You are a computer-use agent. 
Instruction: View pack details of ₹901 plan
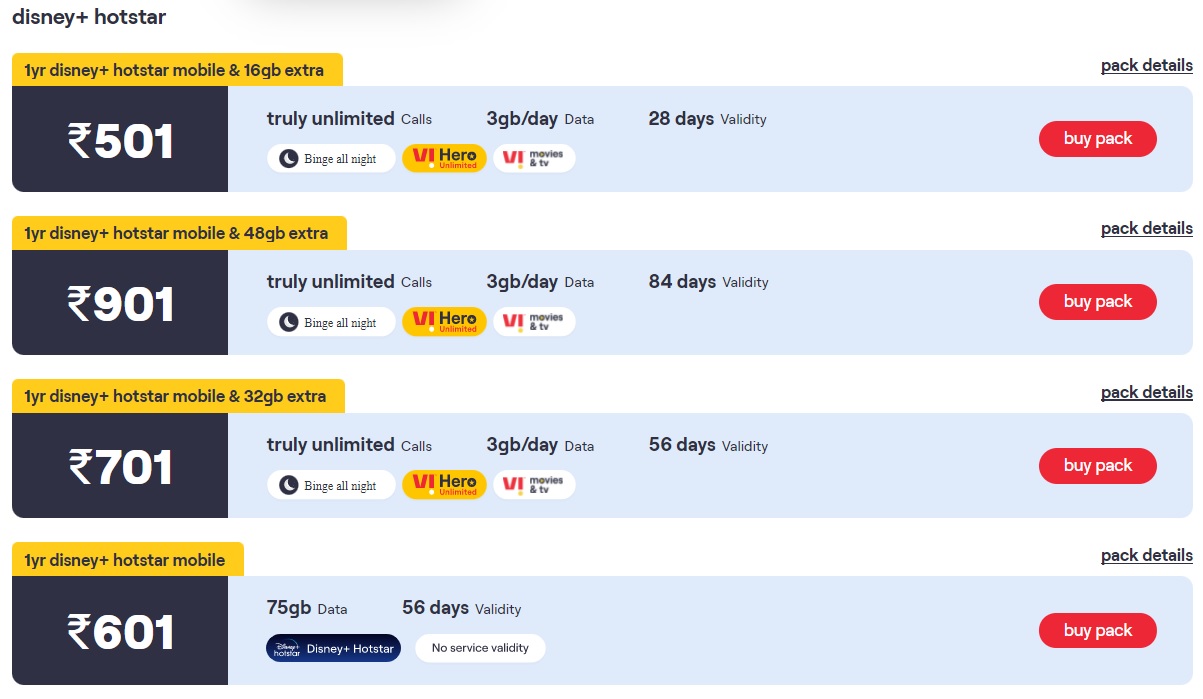point(1146,229)
